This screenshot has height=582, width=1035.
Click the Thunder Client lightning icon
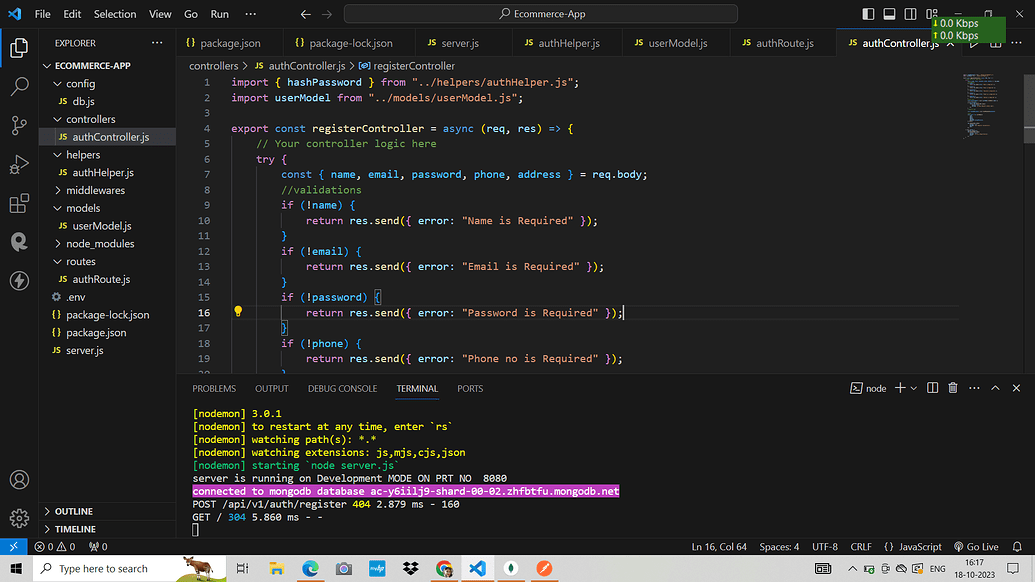coord(19,281)
